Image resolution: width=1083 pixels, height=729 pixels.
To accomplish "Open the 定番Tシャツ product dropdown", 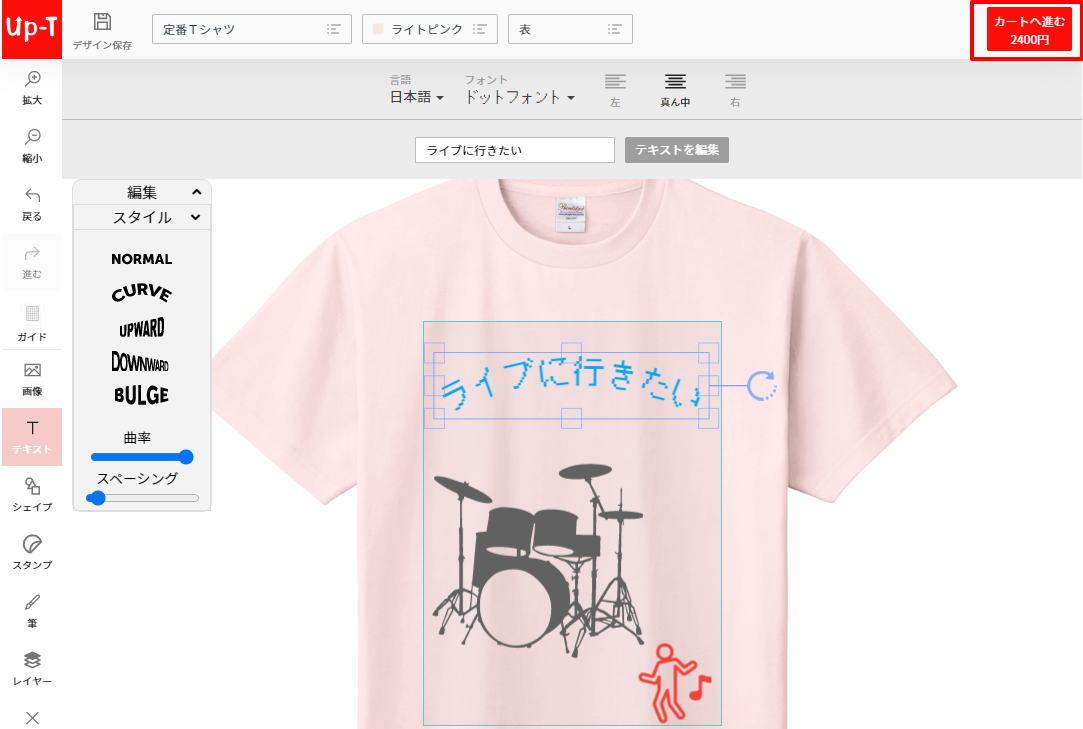I will [251, 29].
